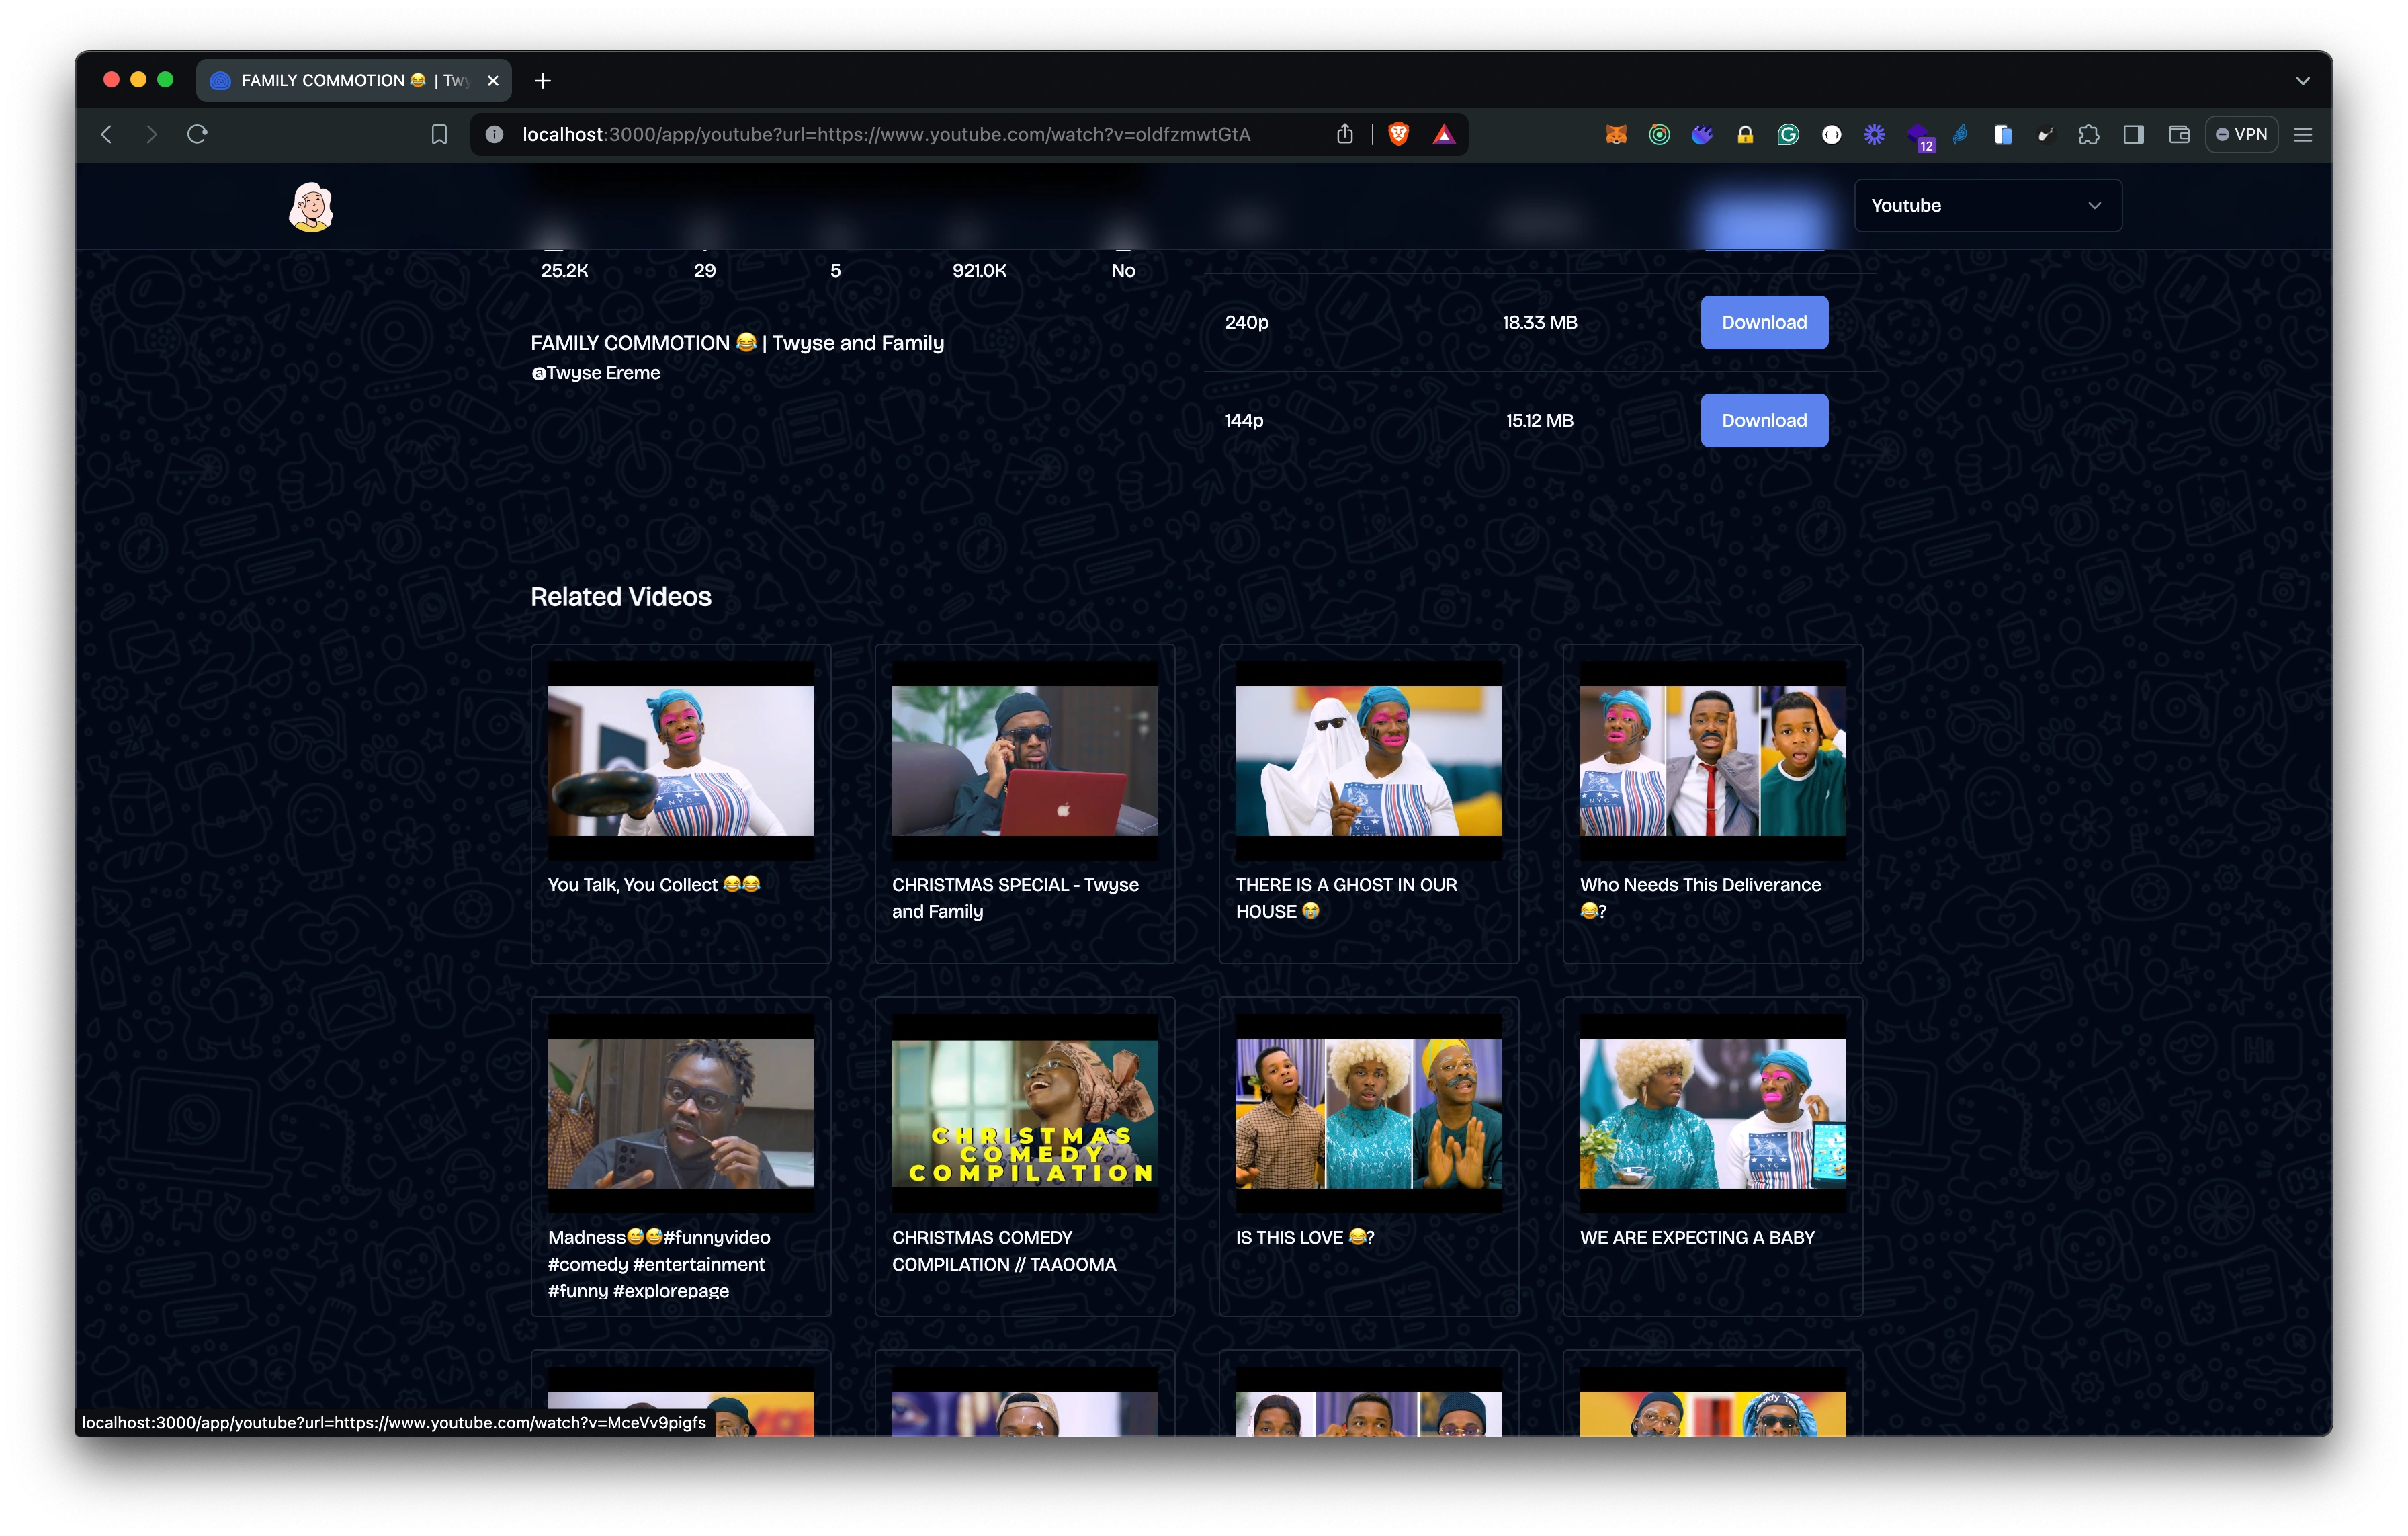Image resolution: width=2408 pixels, height=1536 pixels.
Task: Click 'FAMILY COMMOTION | Twyse and Family' video title
Action: [x=737, y=343]
